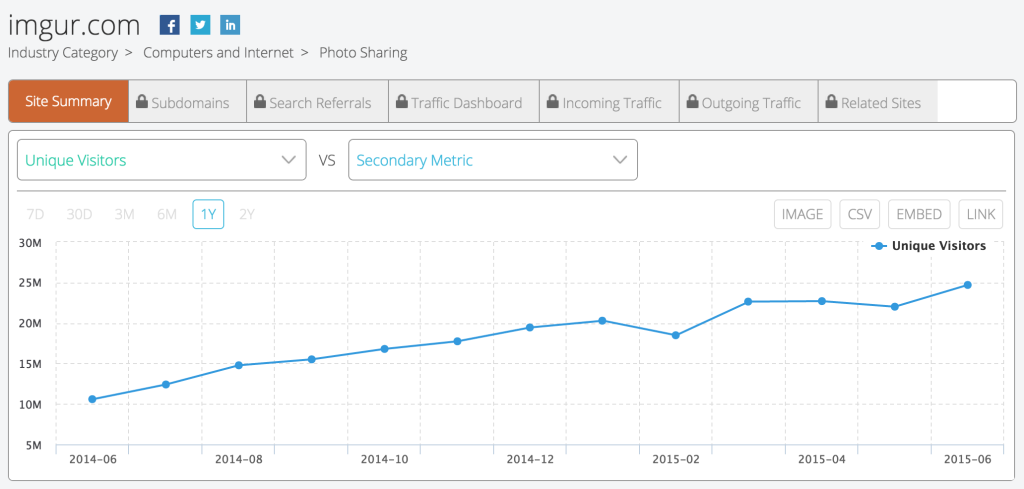Click the 2014-08 data point on chart
The width and height of the screenshot is (1024, 489).
[x=238, y=365]
